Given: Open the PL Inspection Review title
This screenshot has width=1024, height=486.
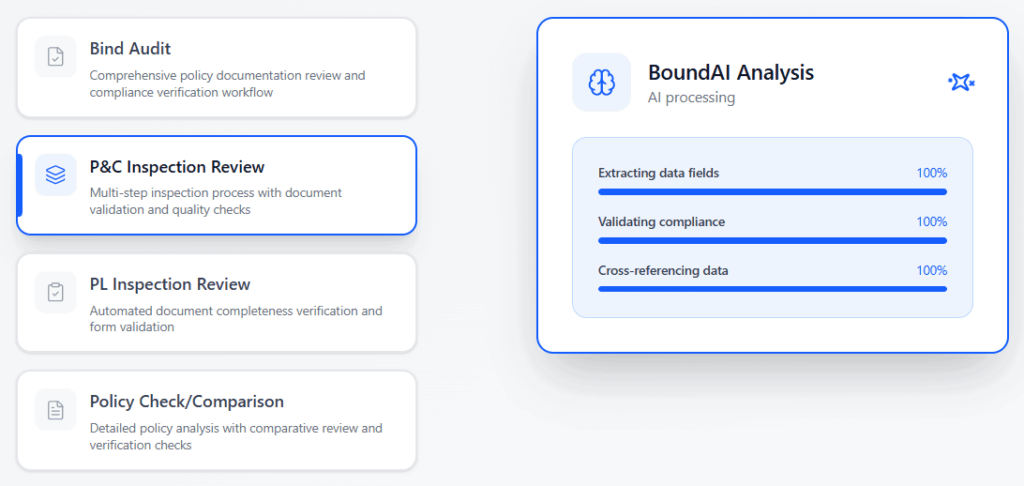Looking at the screenshot, I should click(170, 284).
